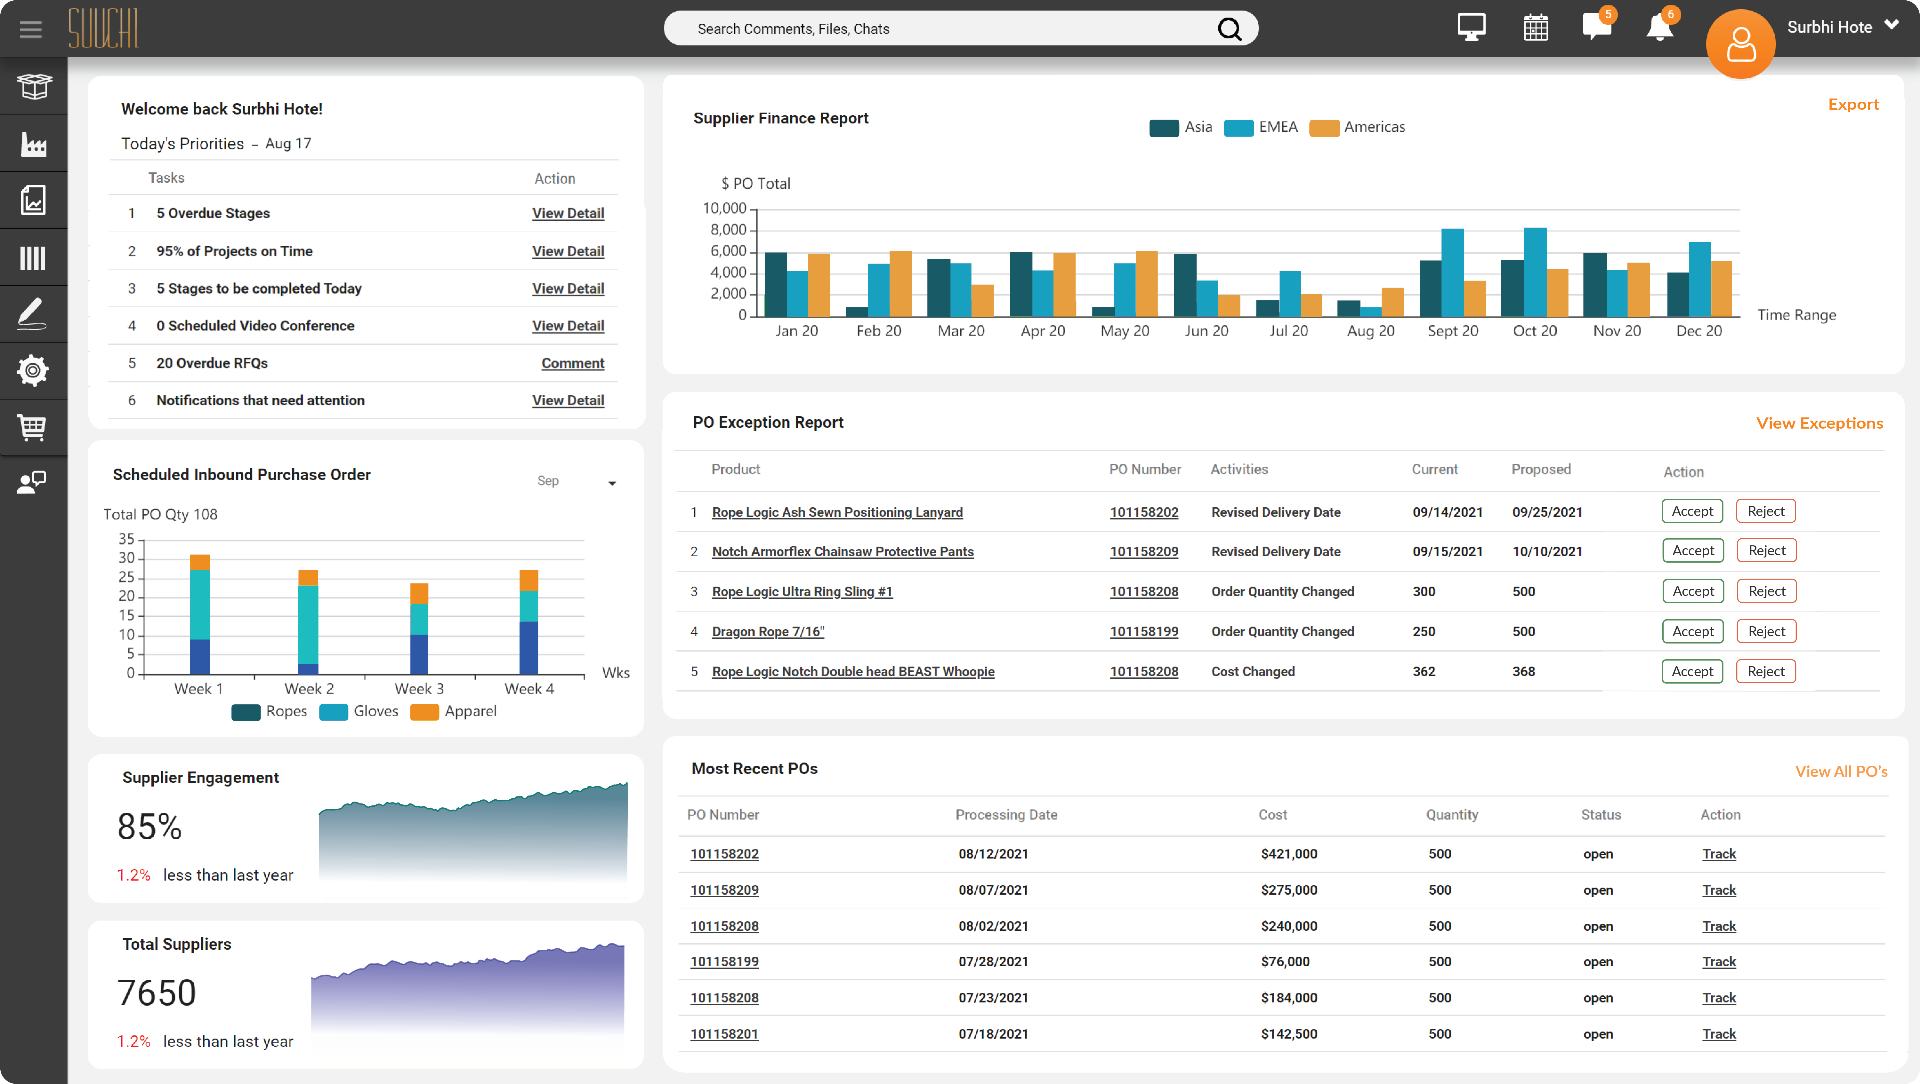The height and width of the screenshot is (1084, 1920).
Task: Export the Supplier Finance Report
Action: click(x=1853, y=104)
